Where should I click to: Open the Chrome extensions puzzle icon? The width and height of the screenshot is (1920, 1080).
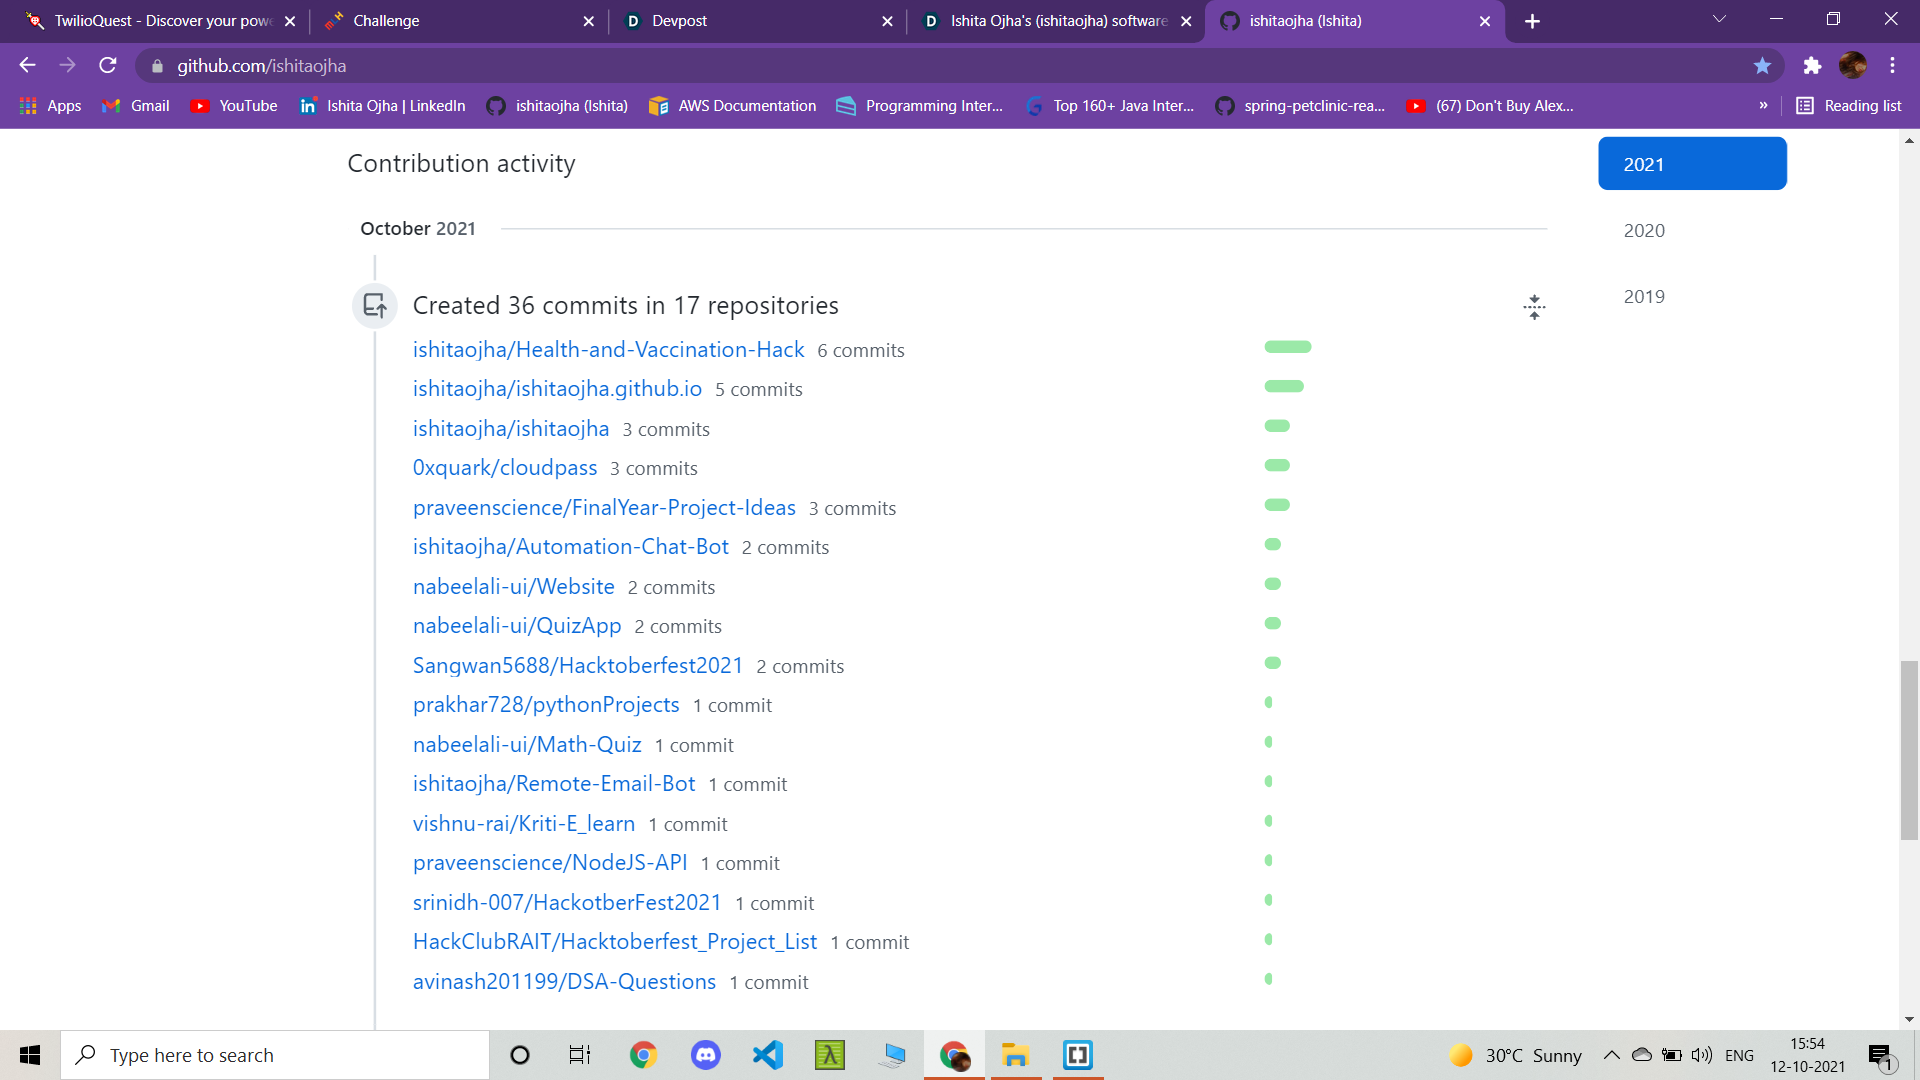1812,66
